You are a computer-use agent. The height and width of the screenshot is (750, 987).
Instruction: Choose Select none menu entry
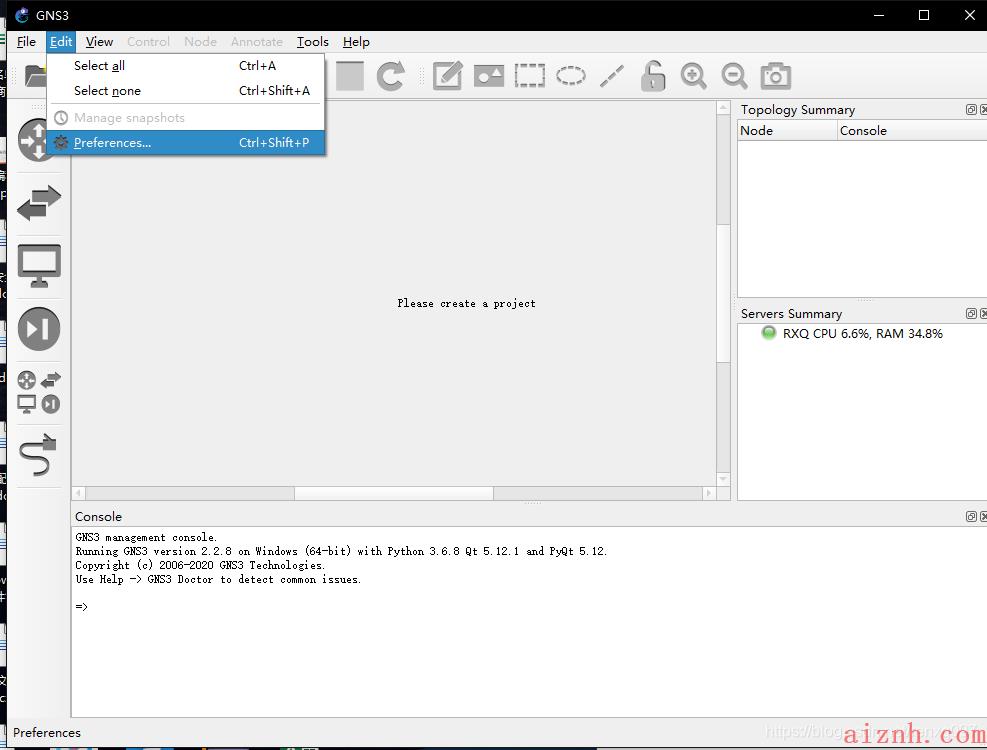(x=186, y=91)
